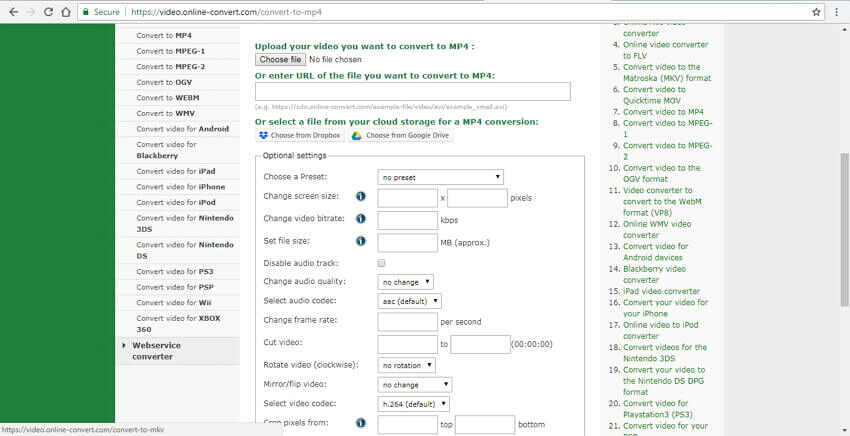Click the page vertical scrollbar thumb
The height and width of the screenshot is (436, 850).
(844, 229)
